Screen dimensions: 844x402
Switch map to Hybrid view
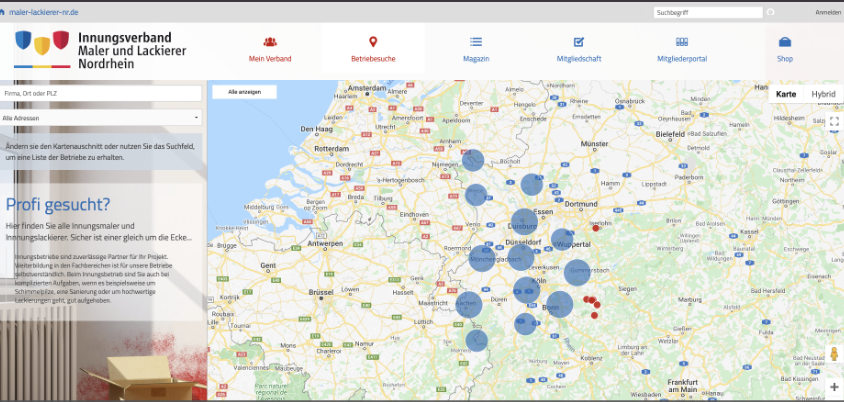824,94
